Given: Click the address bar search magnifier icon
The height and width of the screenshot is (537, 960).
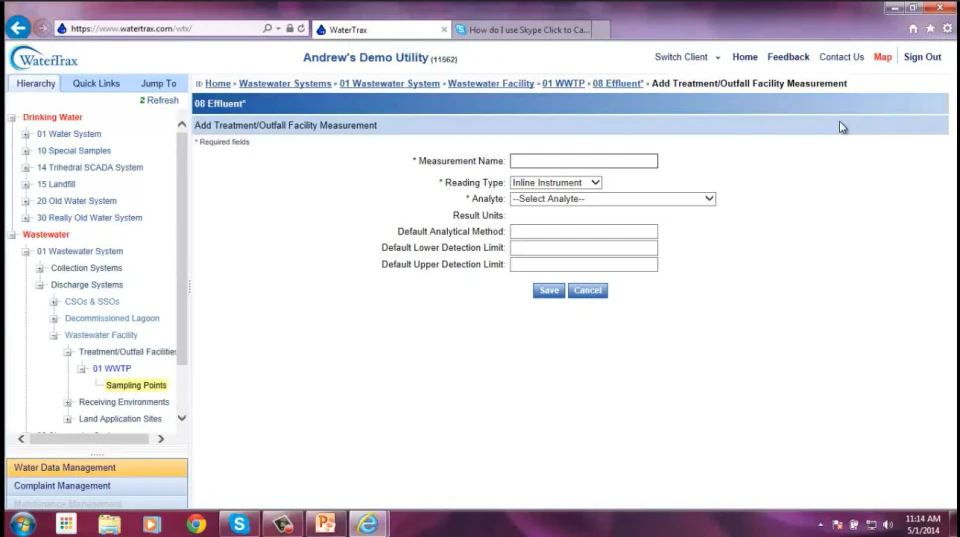Looking at the screenshot, I should 268,28.
